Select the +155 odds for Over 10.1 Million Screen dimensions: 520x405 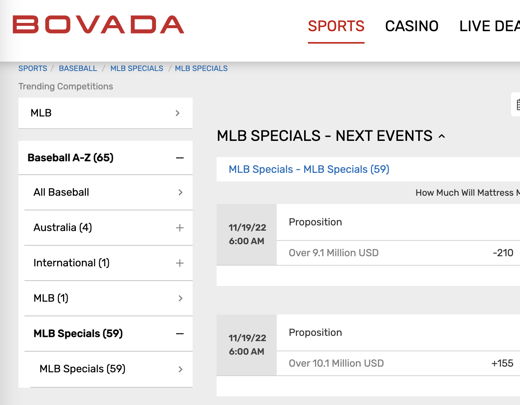(502, 363)
